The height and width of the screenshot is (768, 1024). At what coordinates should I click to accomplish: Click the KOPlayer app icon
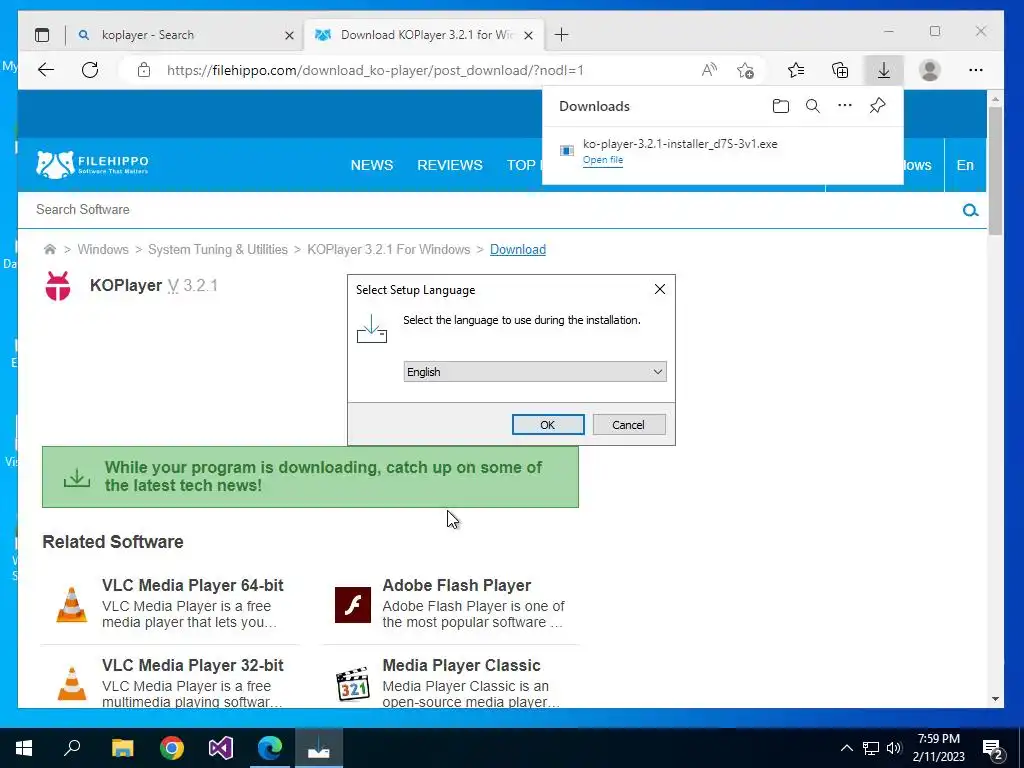point(57,285)
